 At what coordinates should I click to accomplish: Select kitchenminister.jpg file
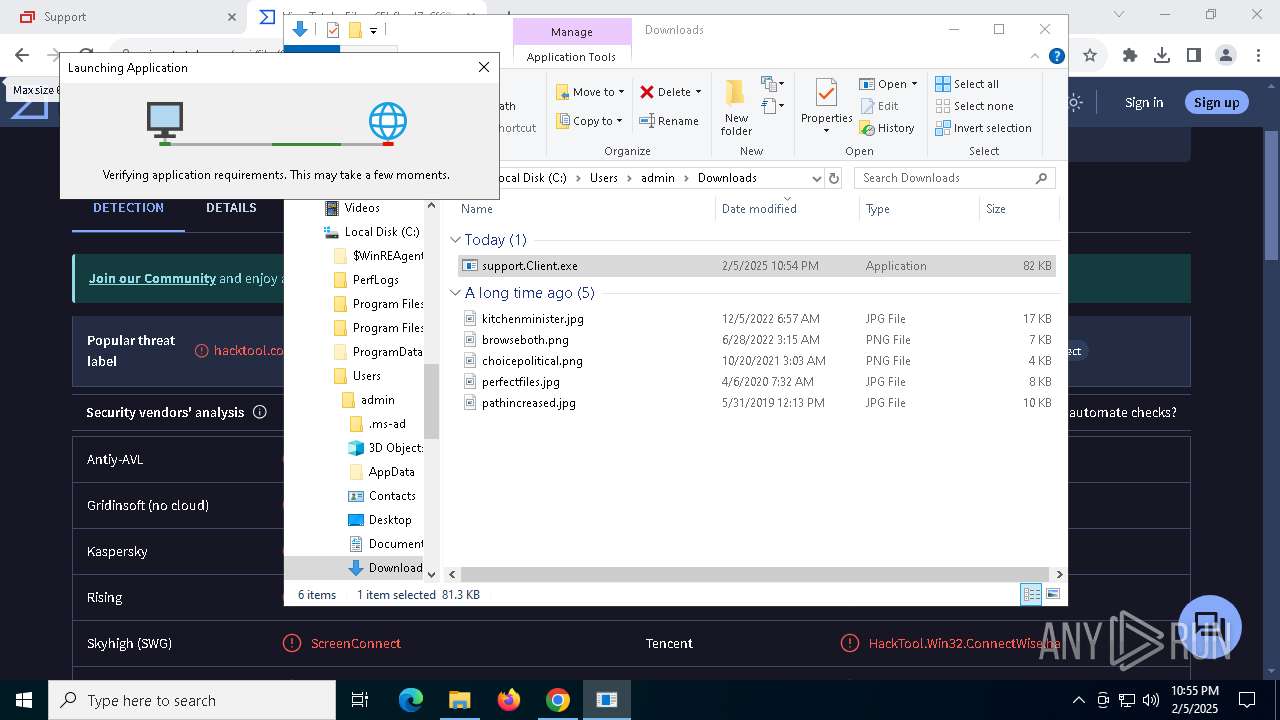(757, 319)
